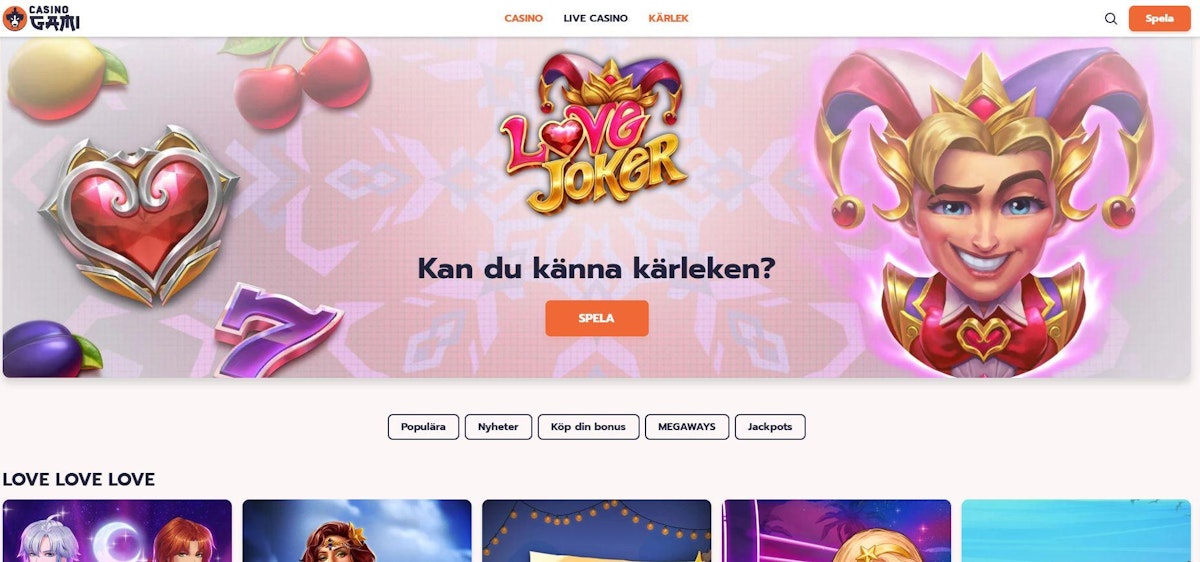Open the KÄRLEK menu item
This screenshot has width=1200, height=562.
[668, 18]
